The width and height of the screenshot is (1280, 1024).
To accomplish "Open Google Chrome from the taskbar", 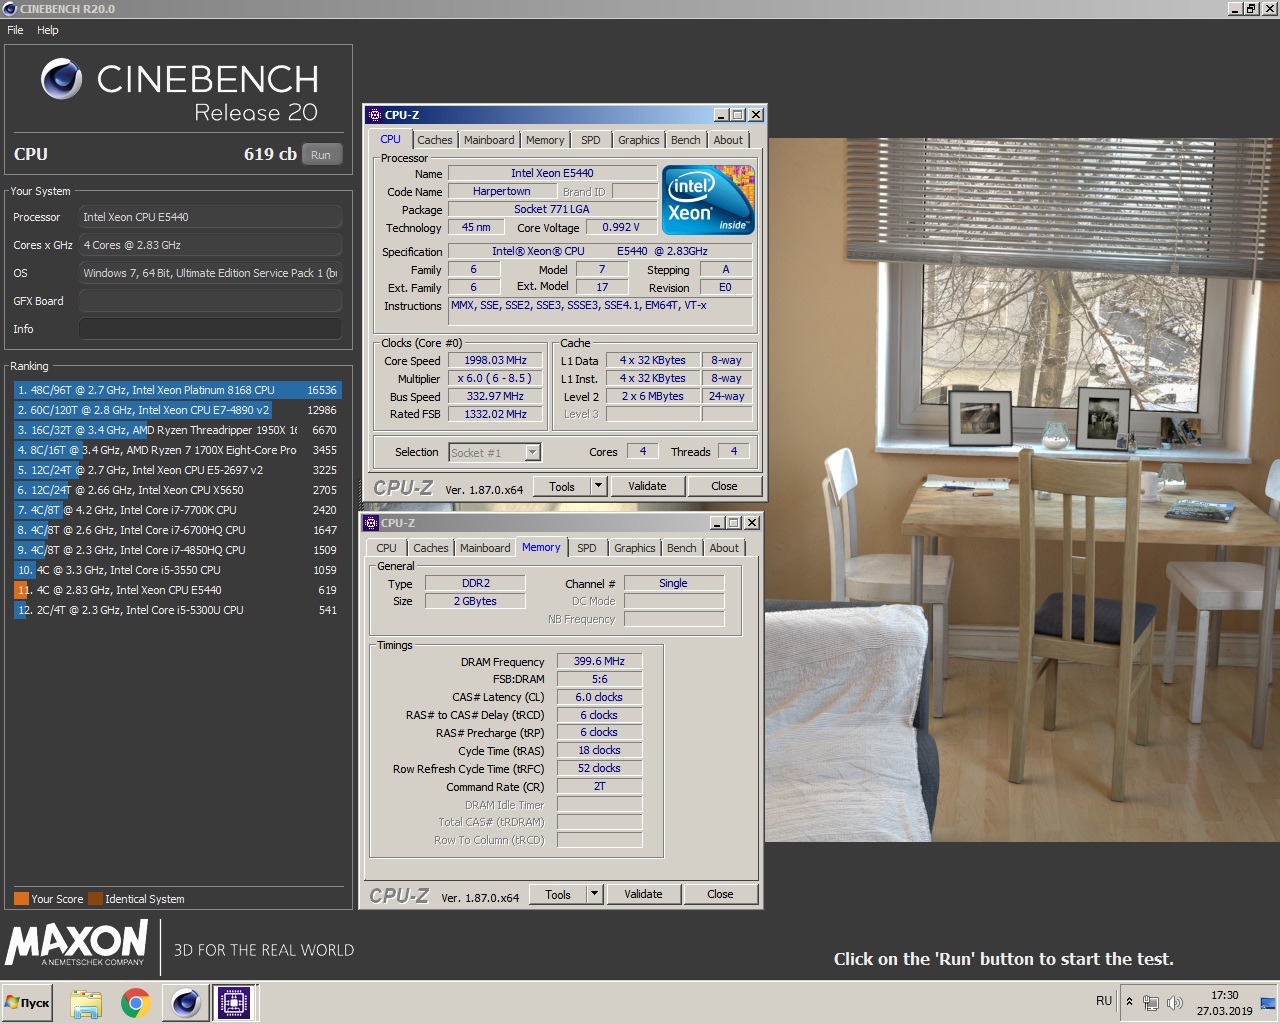I will [135, 1003].
